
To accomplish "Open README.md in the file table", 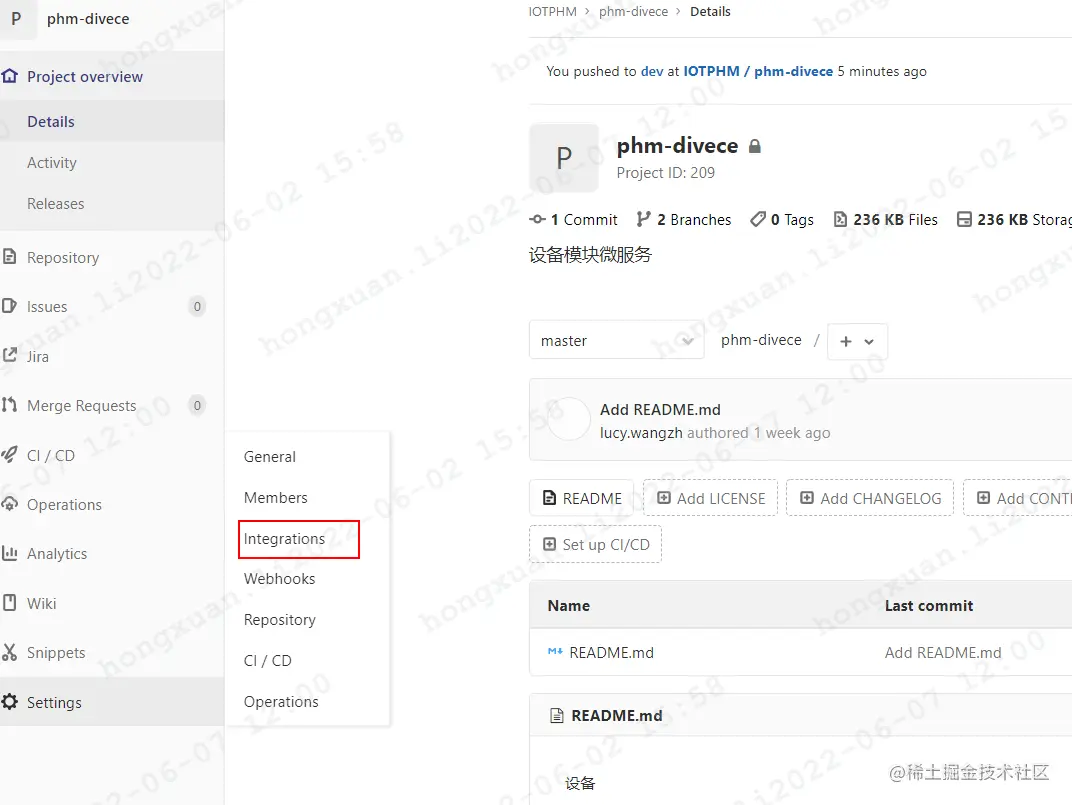I will [611, 652].
